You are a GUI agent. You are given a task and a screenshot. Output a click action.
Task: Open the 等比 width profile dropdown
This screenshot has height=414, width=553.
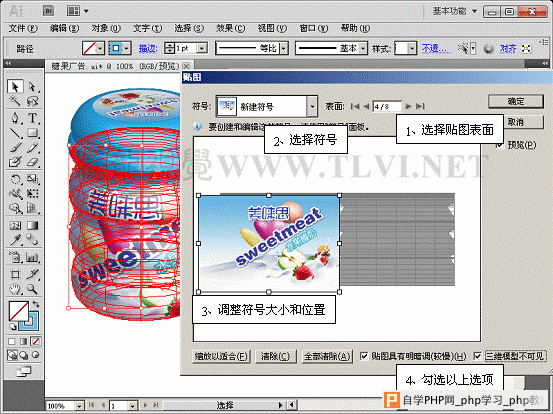(284, 48)
